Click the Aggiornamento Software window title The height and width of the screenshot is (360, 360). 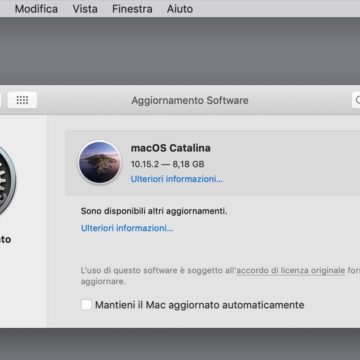click(190, 100)
